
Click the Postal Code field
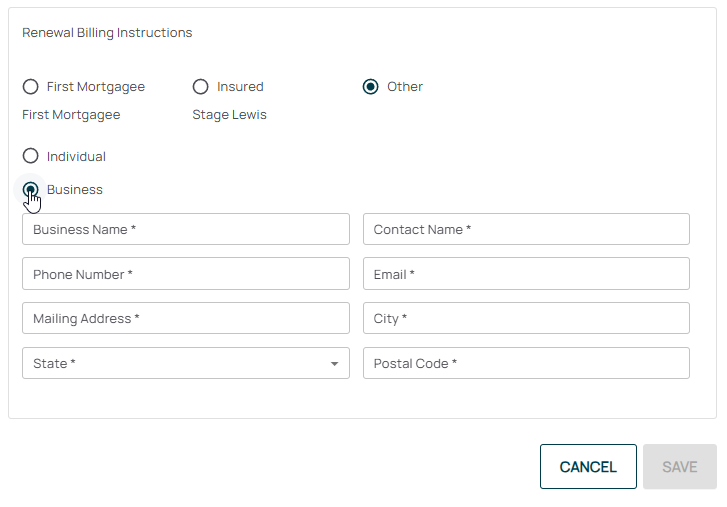(526, 364)
